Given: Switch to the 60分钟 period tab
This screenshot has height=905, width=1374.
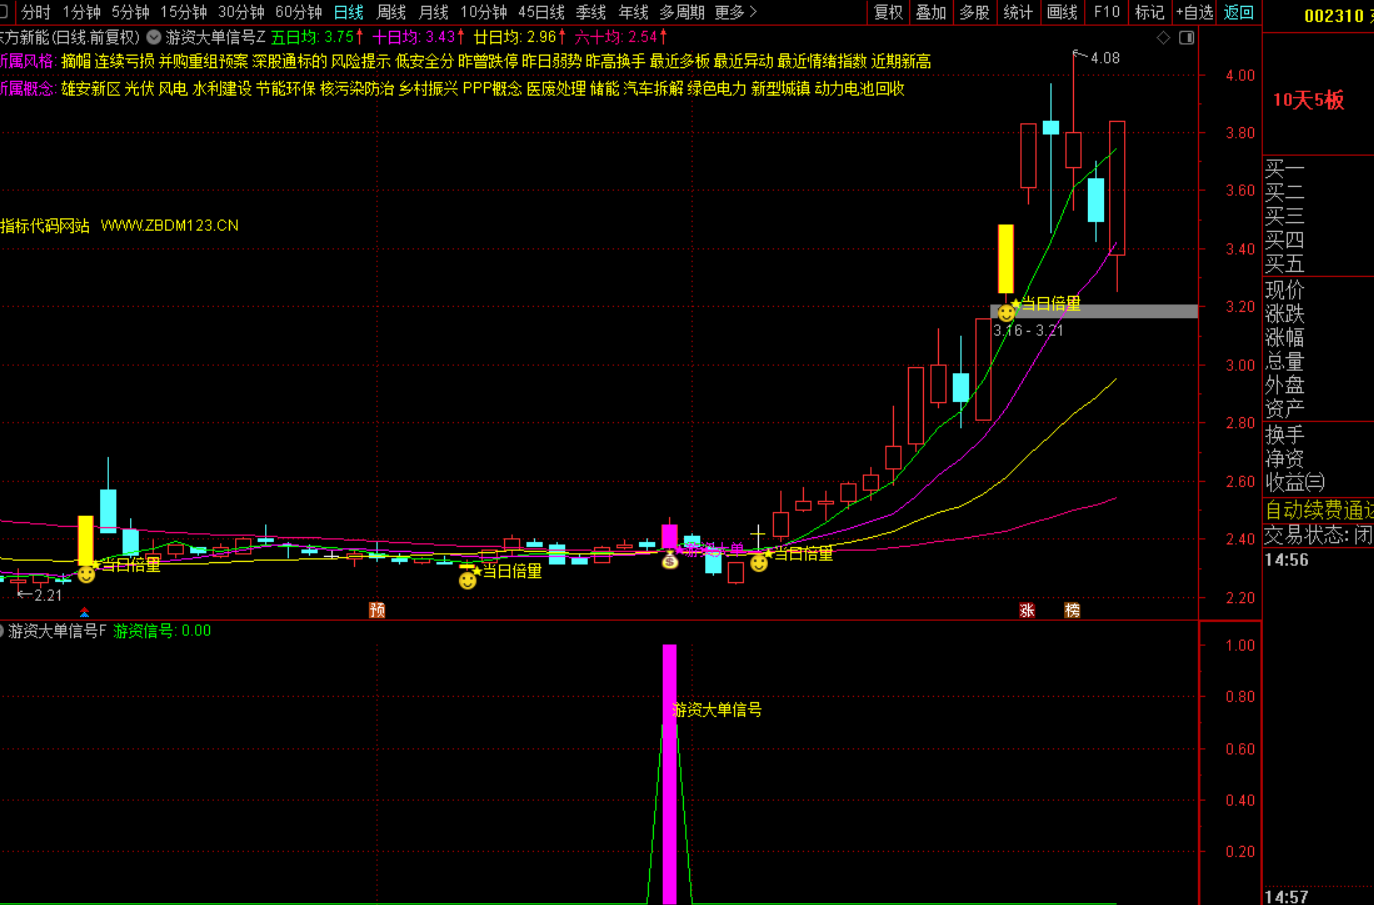Looking at the screenshot, I should click(298, 12).
